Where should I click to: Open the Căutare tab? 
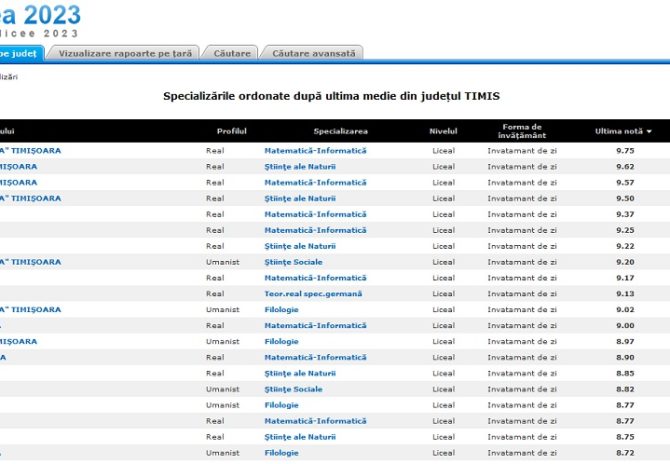(232, 53)
